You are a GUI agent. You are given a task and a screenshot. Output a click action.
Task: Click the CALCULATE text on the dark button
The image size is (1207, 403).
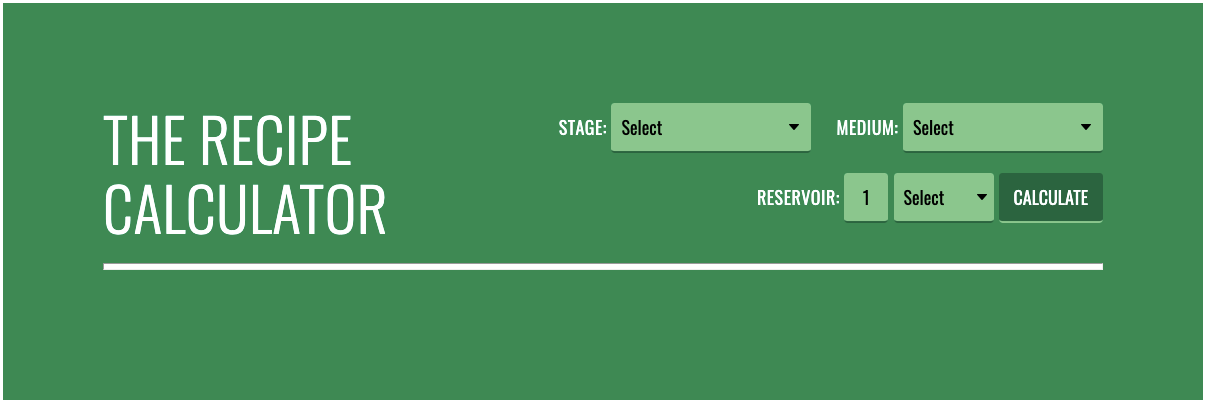(1050, 198)
